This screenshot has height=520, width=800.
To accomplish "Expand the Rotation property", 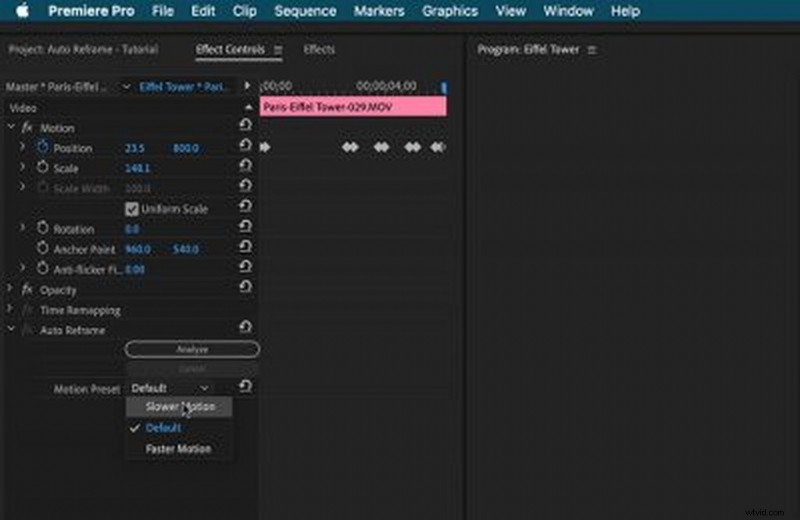I will tap(22, 228).
